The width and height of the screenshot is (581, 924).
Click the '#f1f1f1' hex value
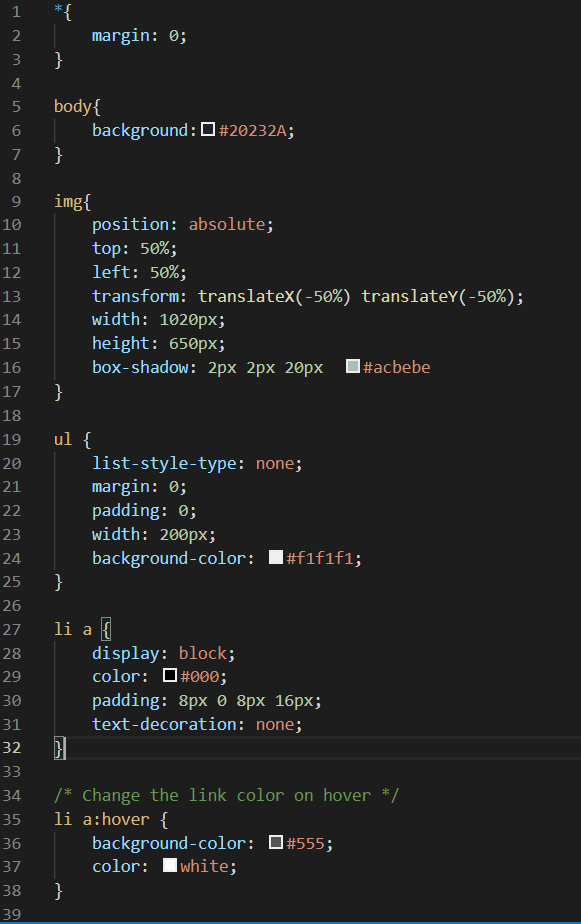point(320,558)
